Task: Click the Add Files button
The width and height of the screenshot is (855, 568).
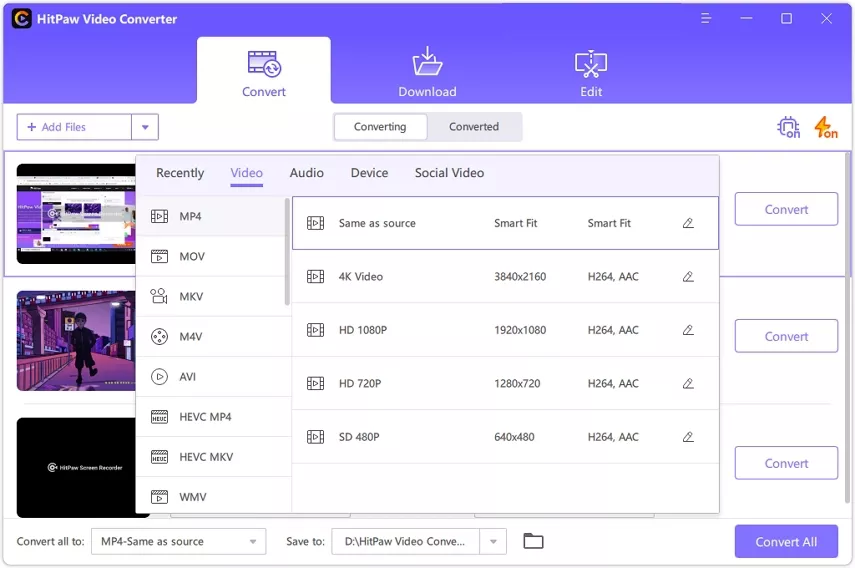Action: point(74,127)
